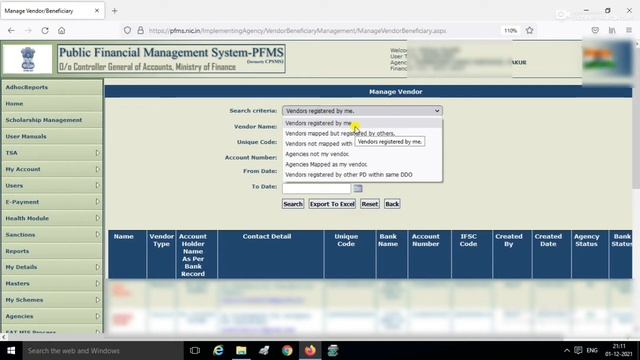Select 'Vendors mapped but registered by others' option

point(362,133)
